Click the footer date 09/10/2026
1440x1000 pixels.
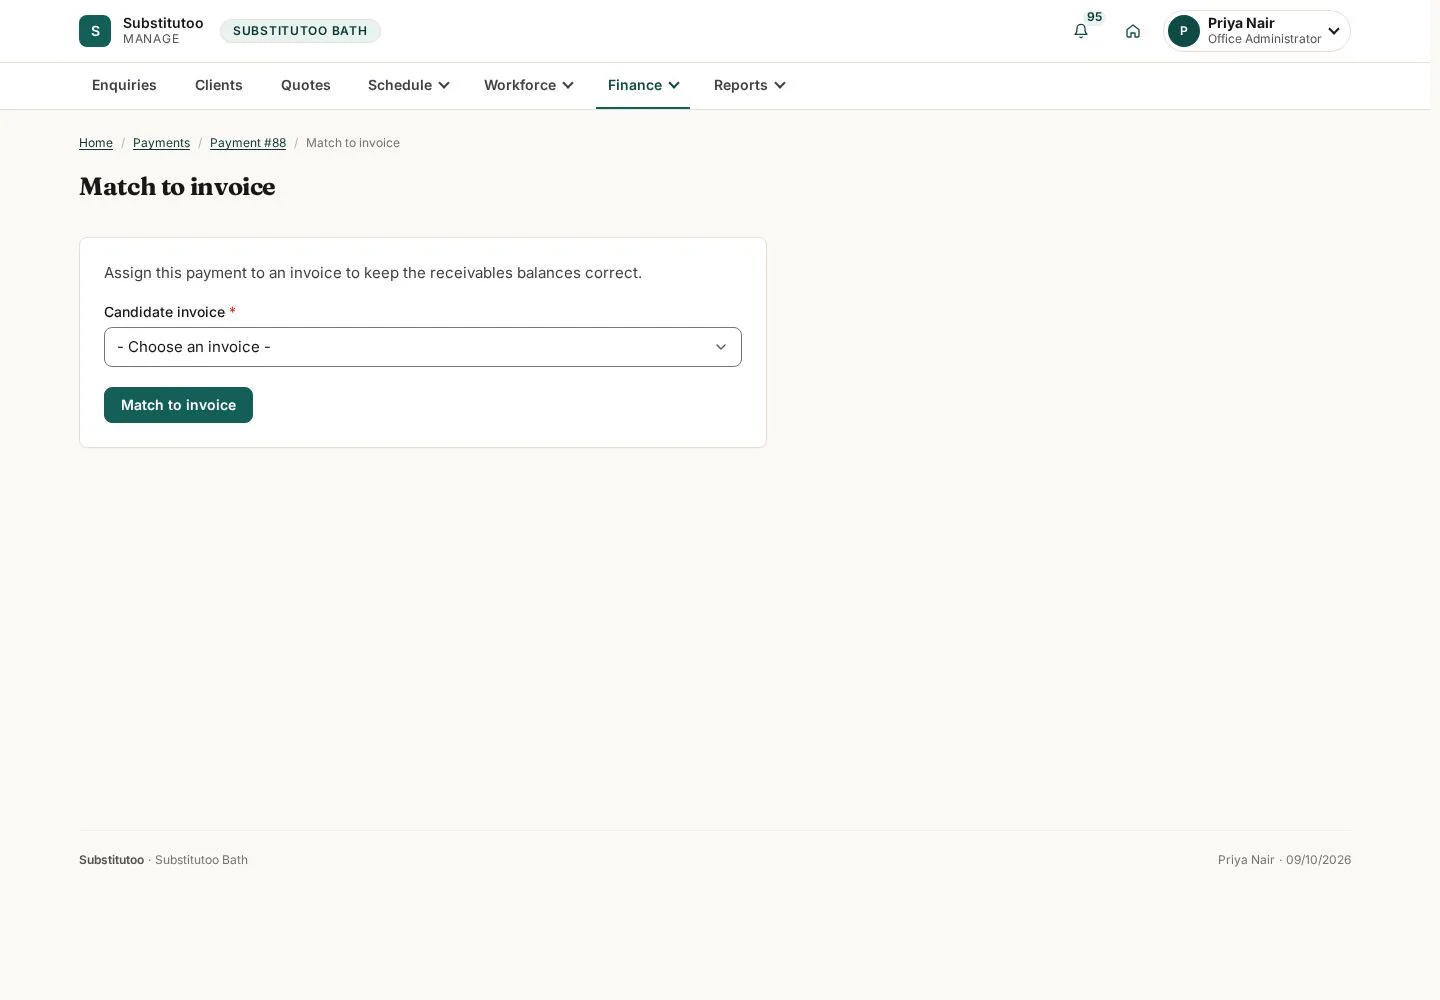[1318, 860]
